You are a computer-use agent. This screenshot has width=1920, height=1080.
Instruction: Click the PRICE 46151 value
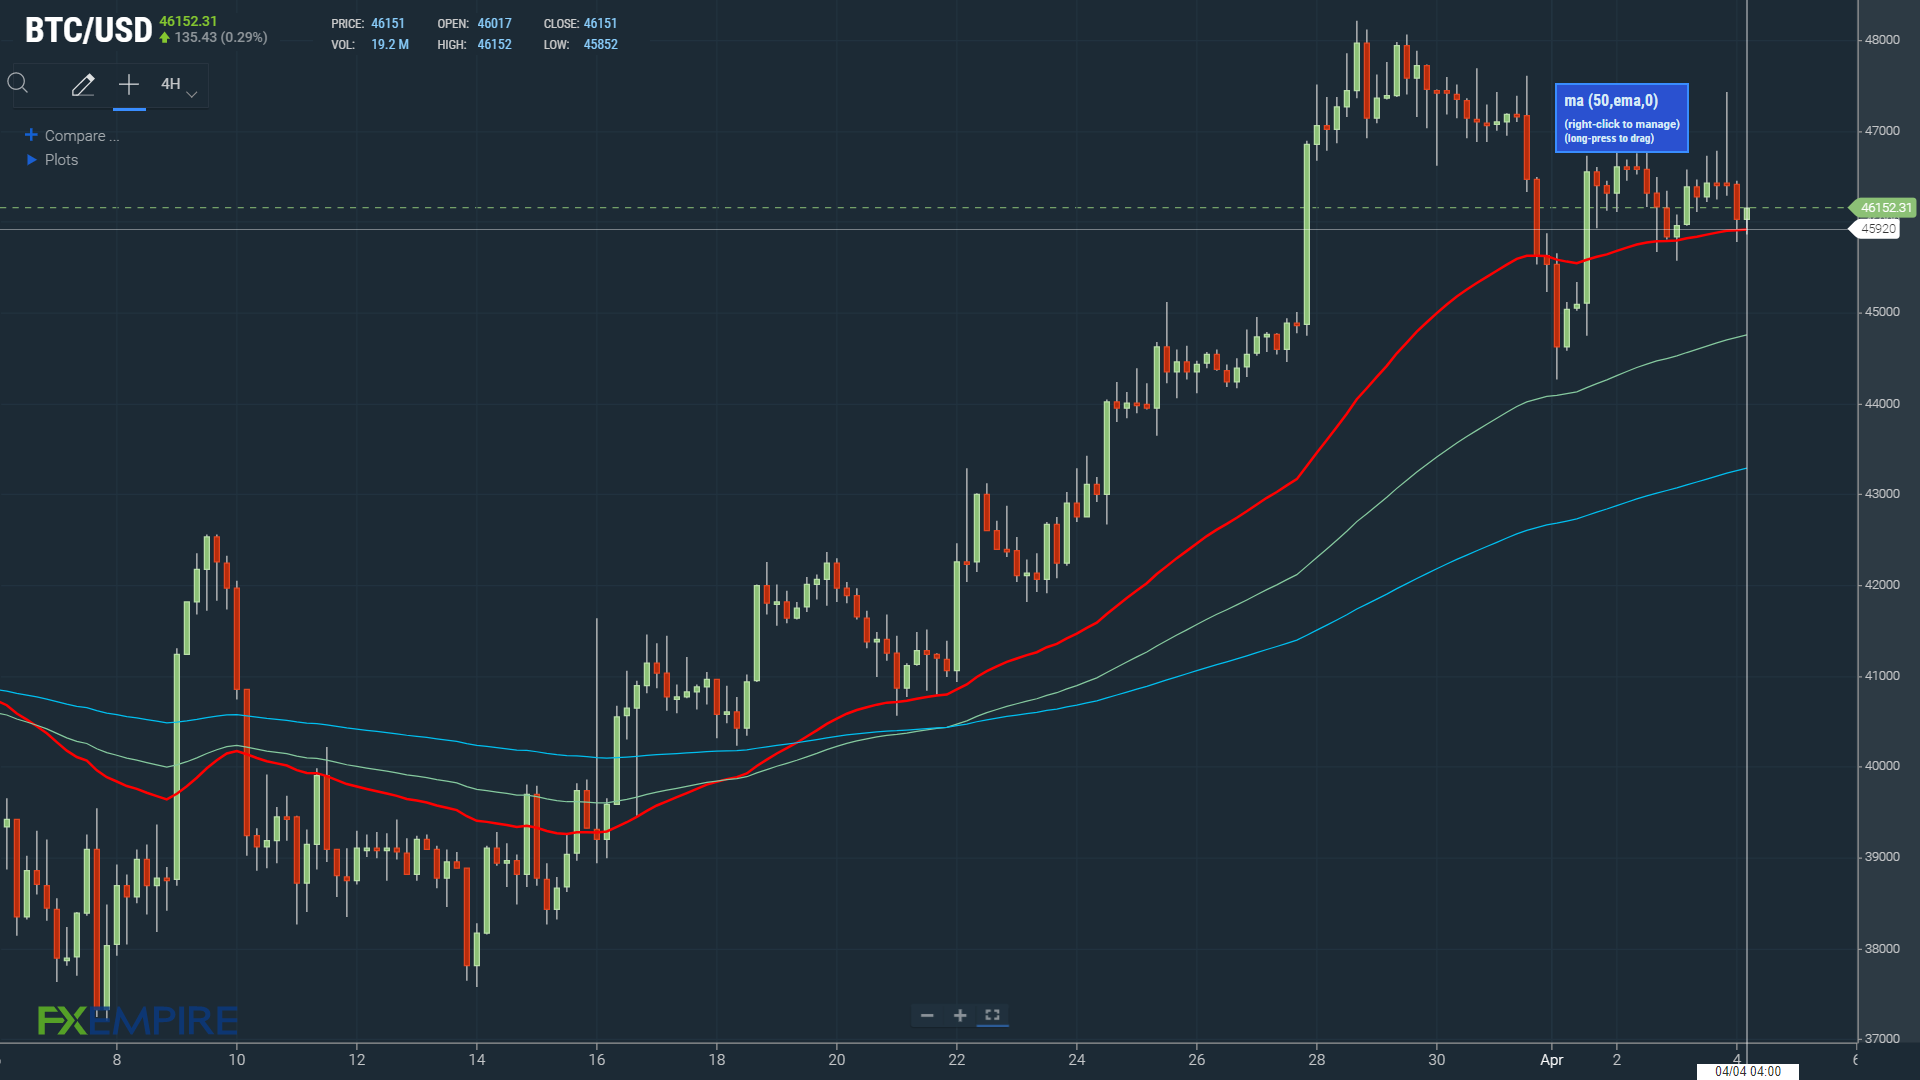(x=388, y=24)
